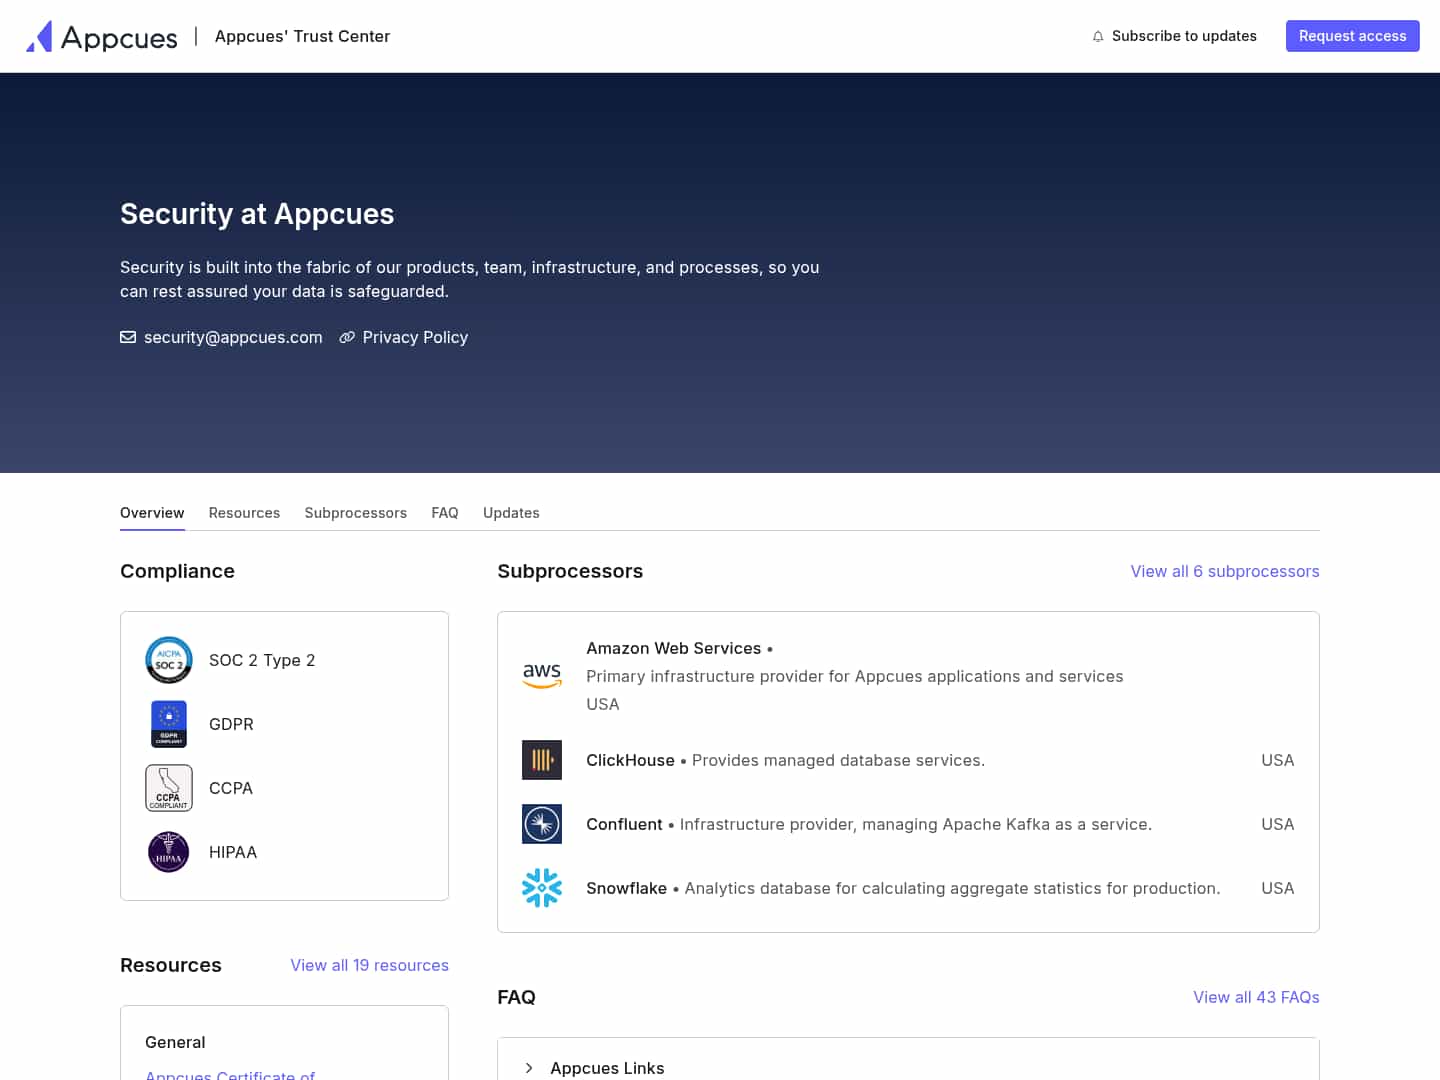Click the security@appcues.com email link
This screenshot has height=1080, width=1440.
(232, 338)
